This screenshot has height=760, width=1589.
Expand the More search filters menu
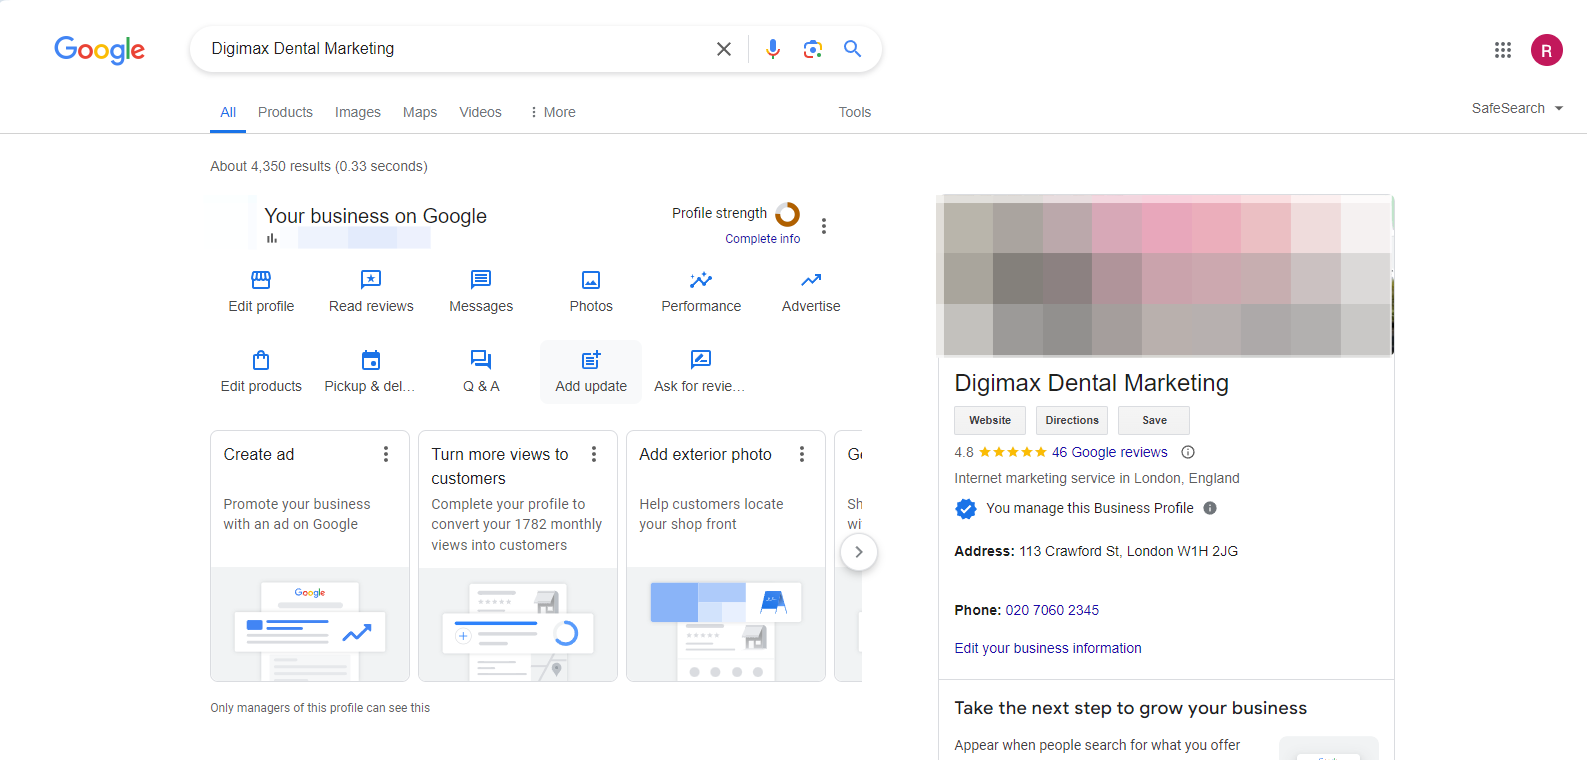point(552,112)
